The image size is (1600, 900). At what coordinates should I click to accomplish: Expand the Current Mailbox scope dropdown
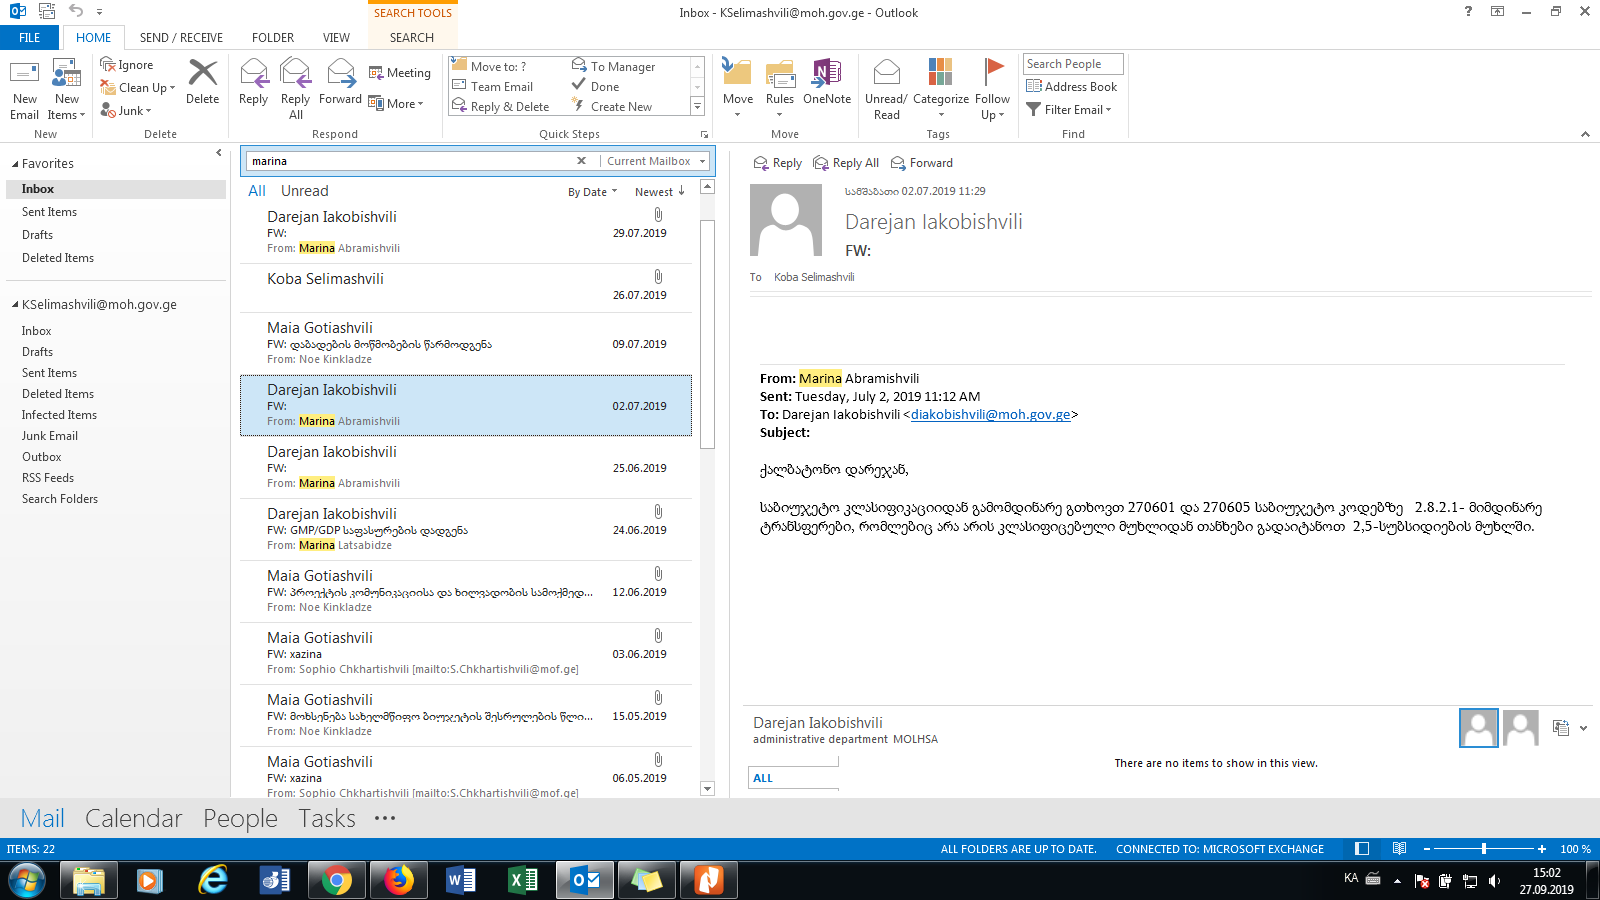[703, 161]
